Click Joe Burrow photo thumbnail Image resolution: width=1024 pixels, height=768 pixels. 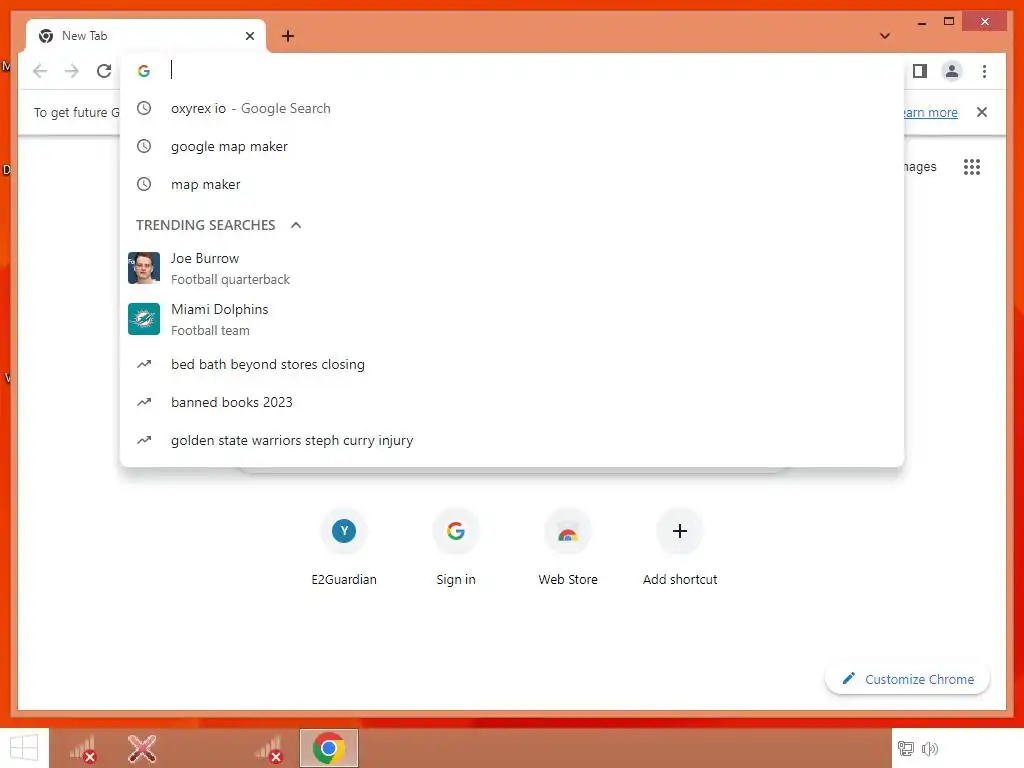coord(144,268)
